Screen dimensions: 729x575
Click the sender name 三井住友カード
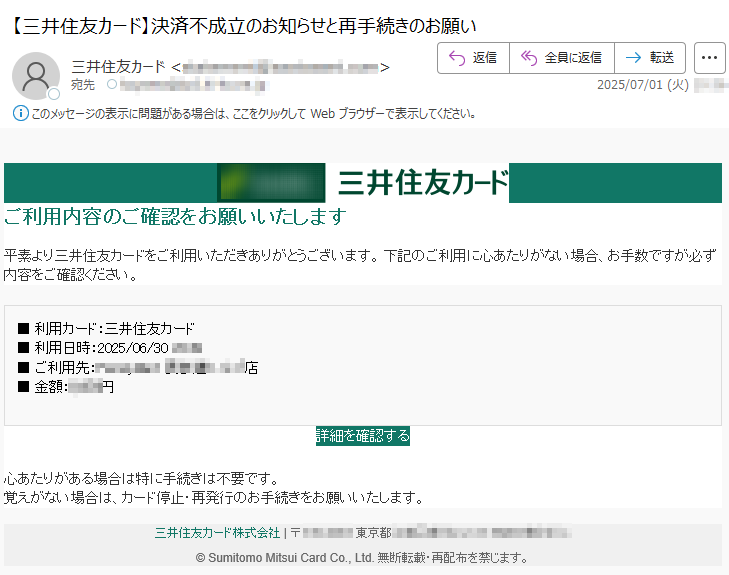[118, 67]
